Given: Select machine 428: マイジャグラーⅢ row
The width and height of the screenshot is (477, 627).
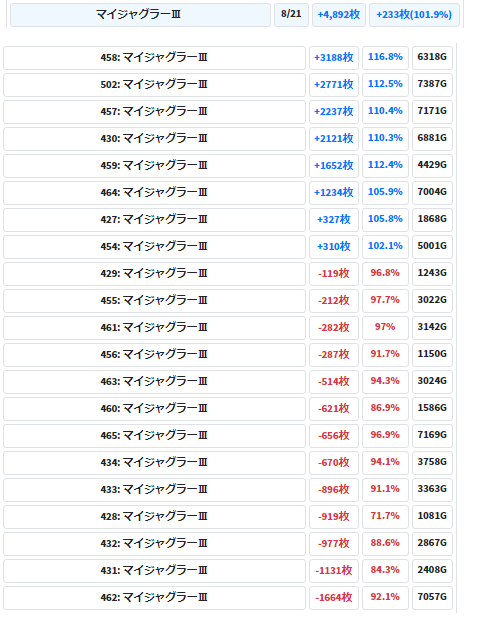Looking at the screenshot, I should pos(154,517).
